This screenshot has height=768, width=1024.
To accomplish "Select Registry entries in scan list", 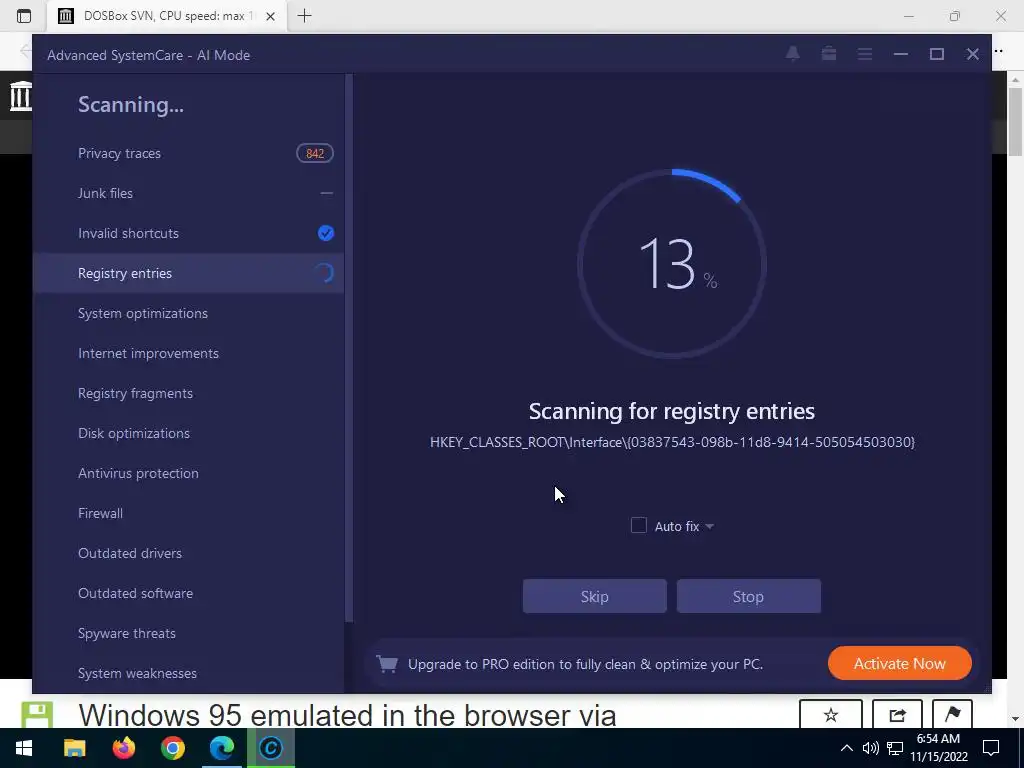I will pyautogui.click(x=188, y=273).
